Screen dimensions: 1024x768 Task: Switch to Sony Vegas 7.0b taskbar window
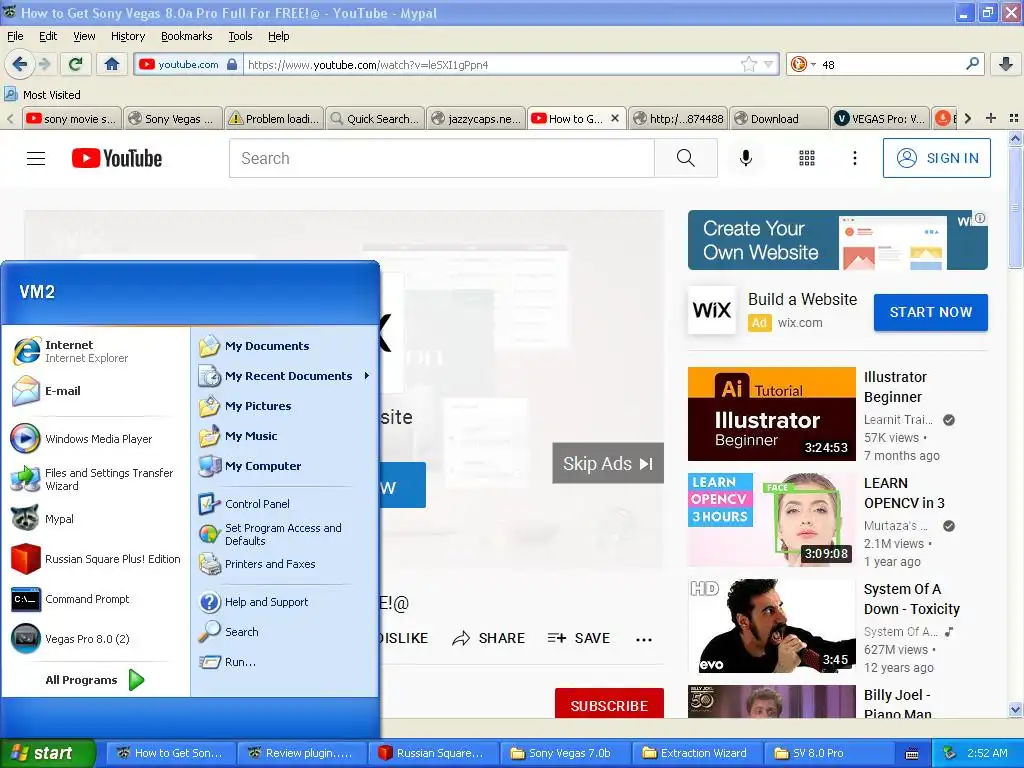coord(566,753)
